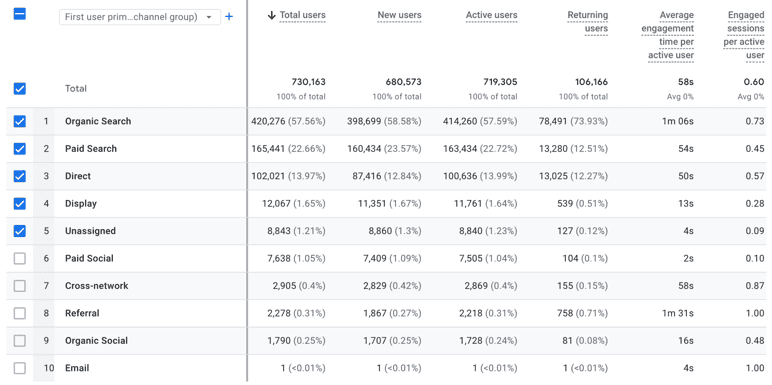Click the Paid Search channel name
Viewport: 772px width, 385px height.
(91, 149)
